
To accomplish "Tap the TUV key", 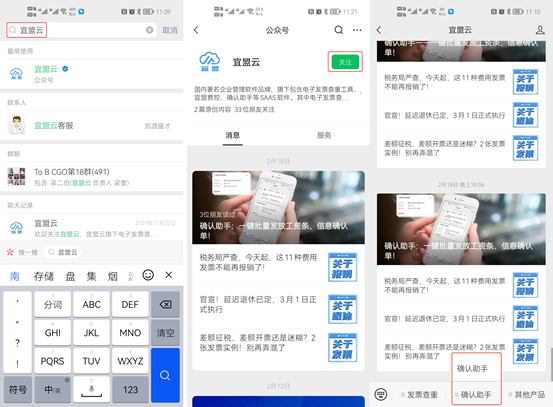I will coord(91,361).
